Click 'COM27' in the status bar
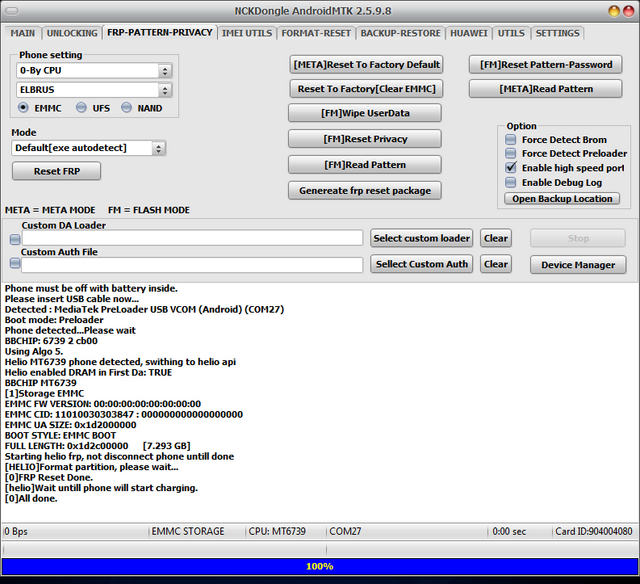The height and width of the screenshot is (584, 640). 345,531
